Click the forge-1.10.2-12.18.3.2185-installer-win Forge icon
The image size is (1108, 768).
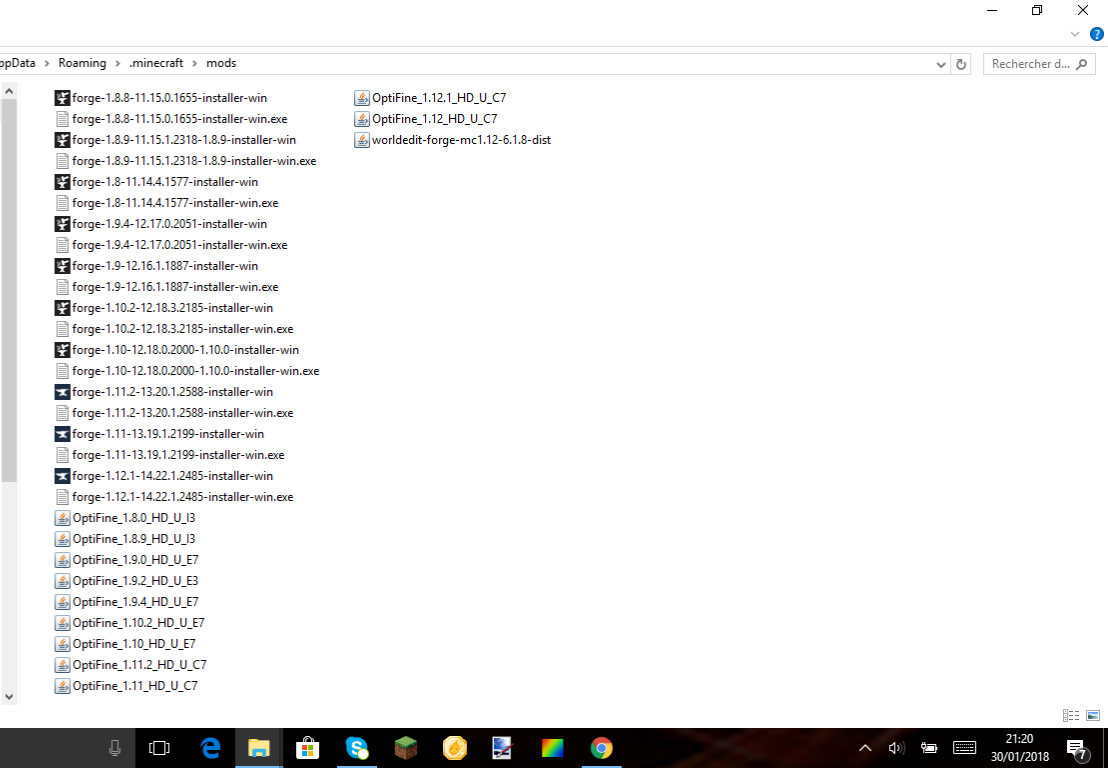pyautogui.click(x=62, y=308)
